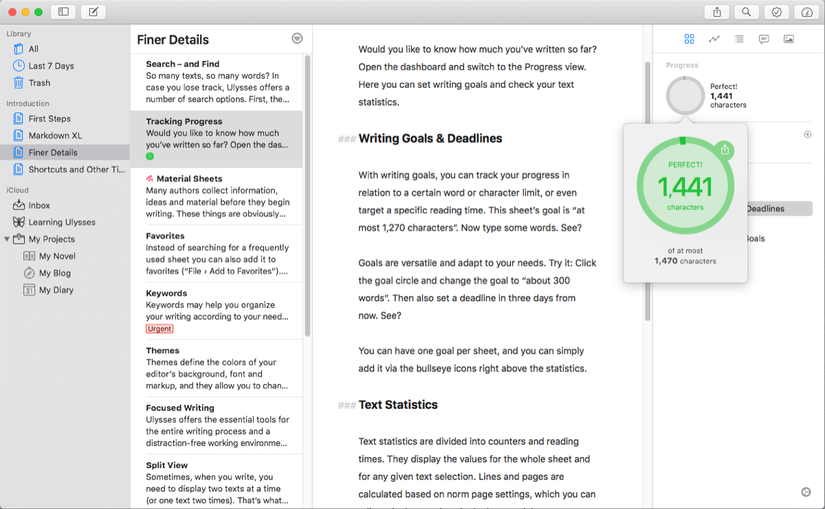825x509 pixels.
Task: Open the filter icon next to Finer Details
Action: tap(297, 38)
